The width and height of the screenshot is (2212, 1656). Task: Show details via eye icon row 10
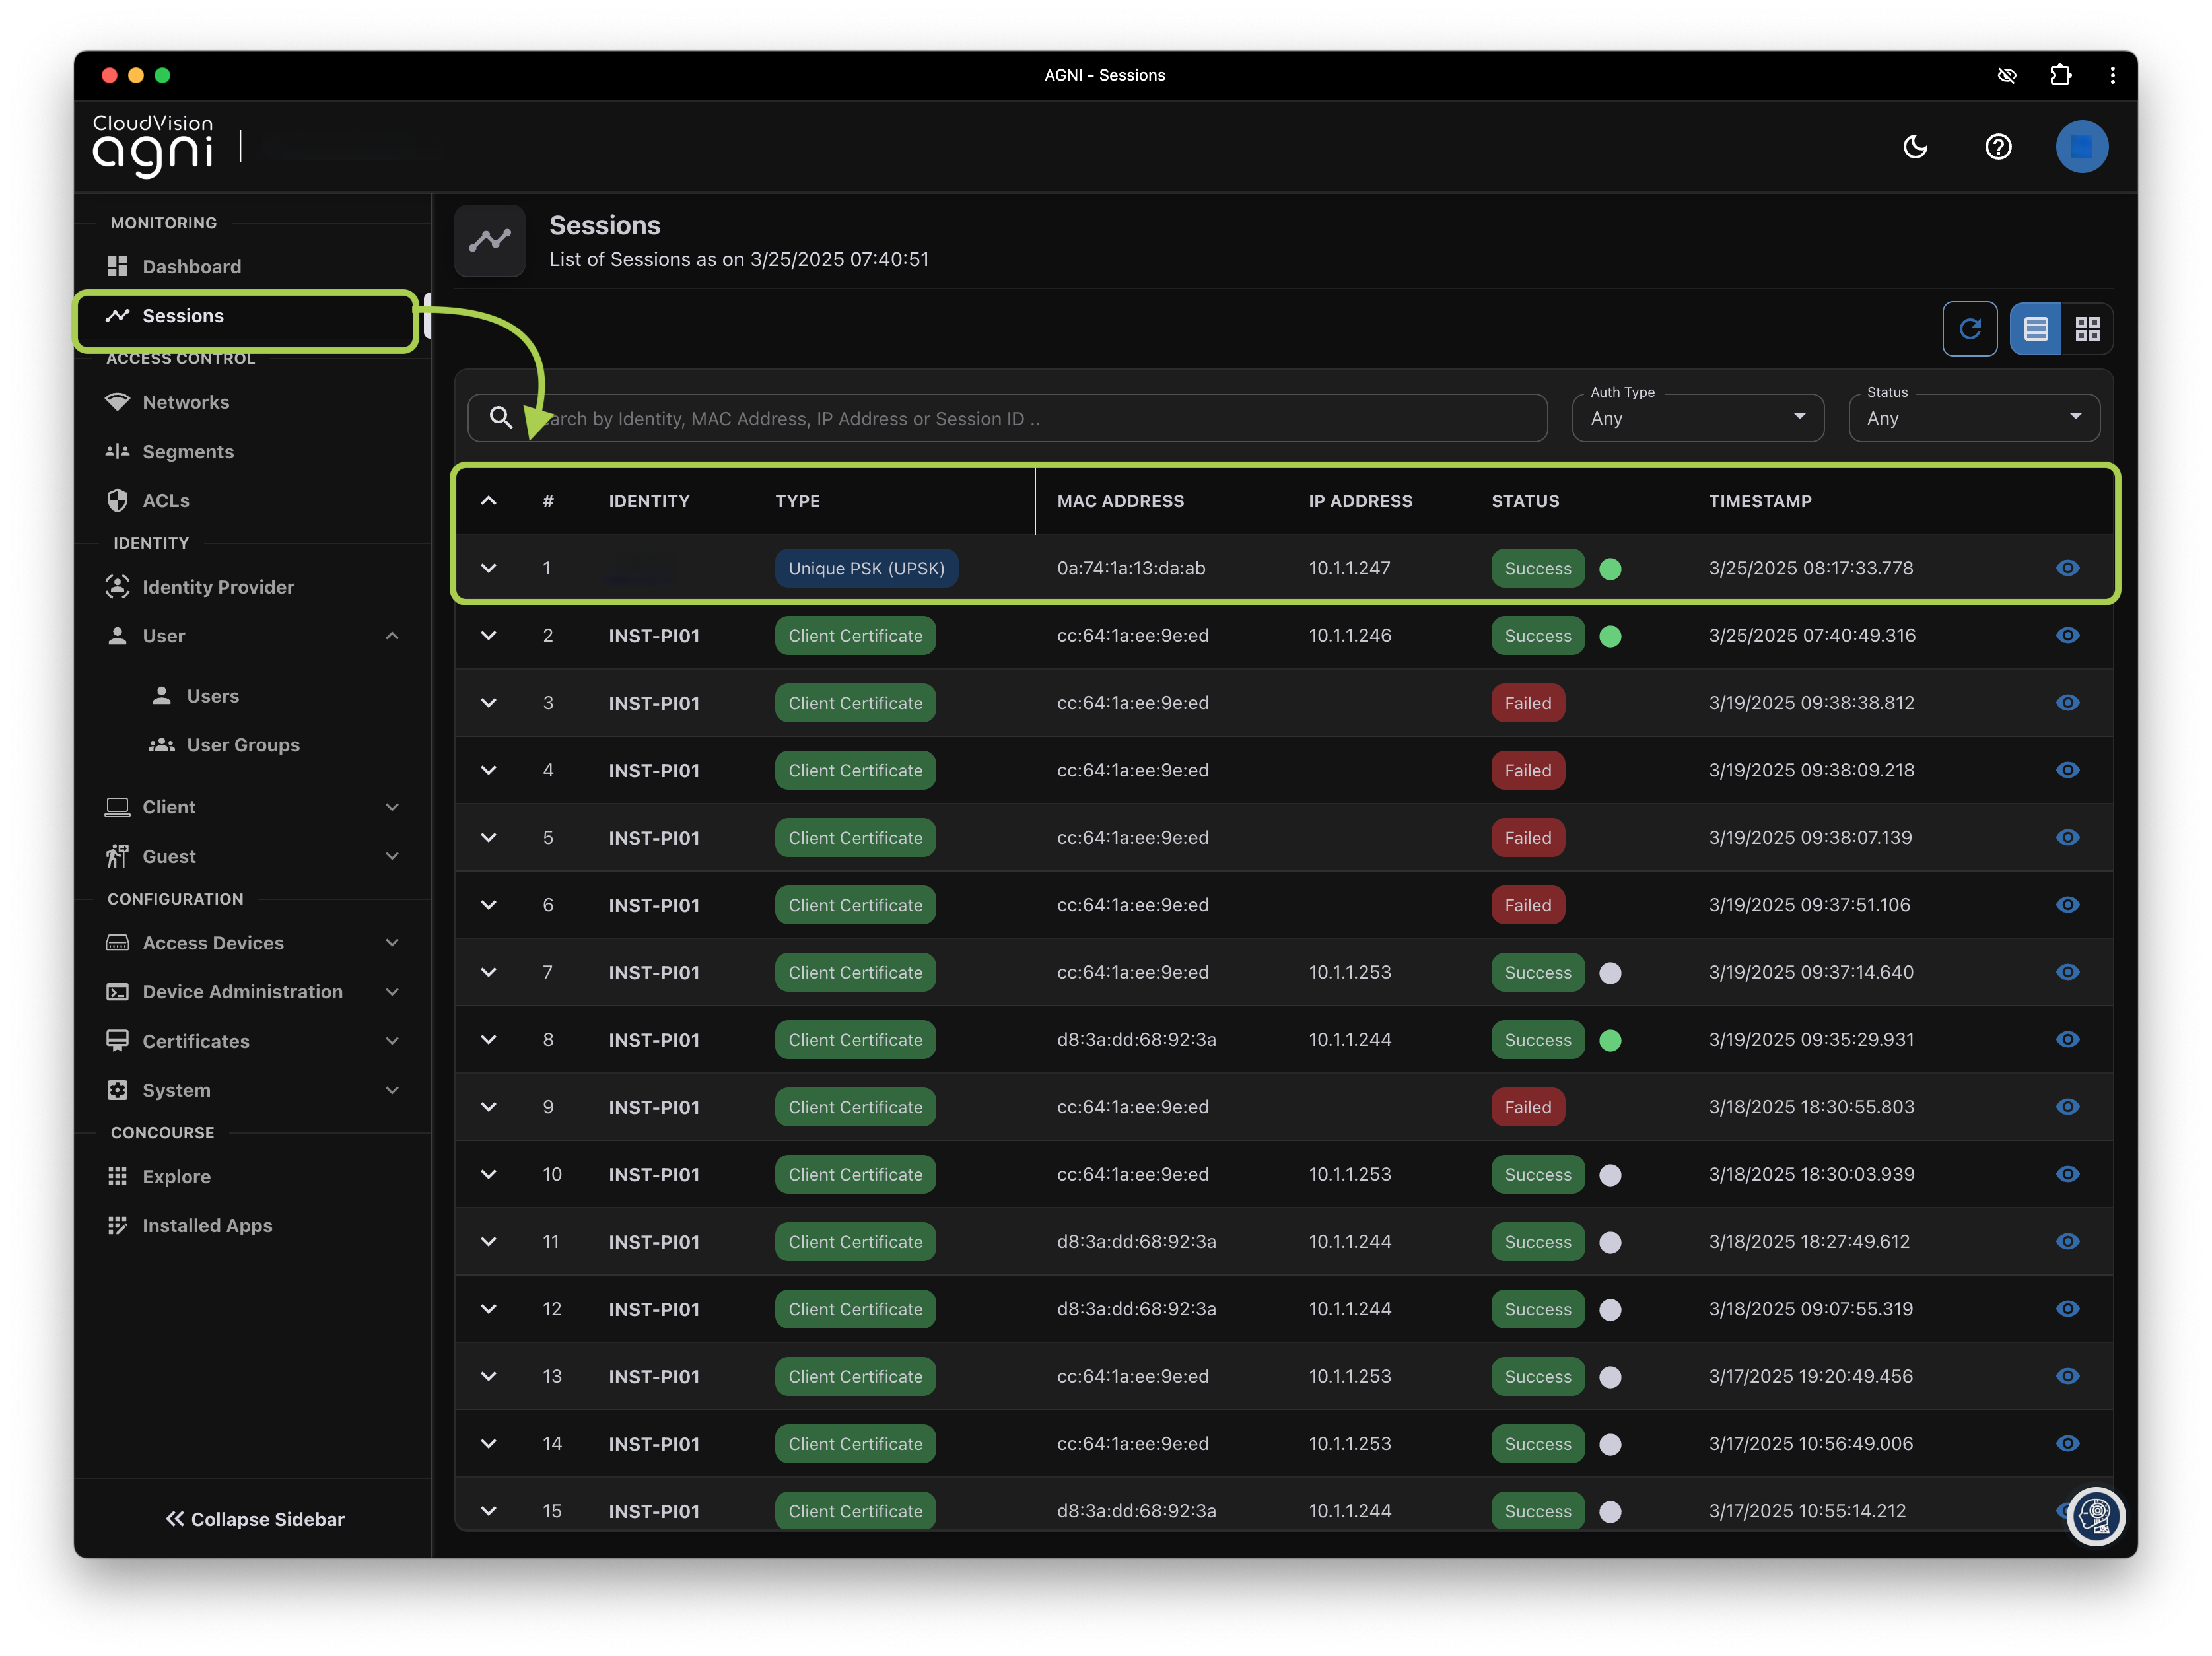click(2067, 1174)
